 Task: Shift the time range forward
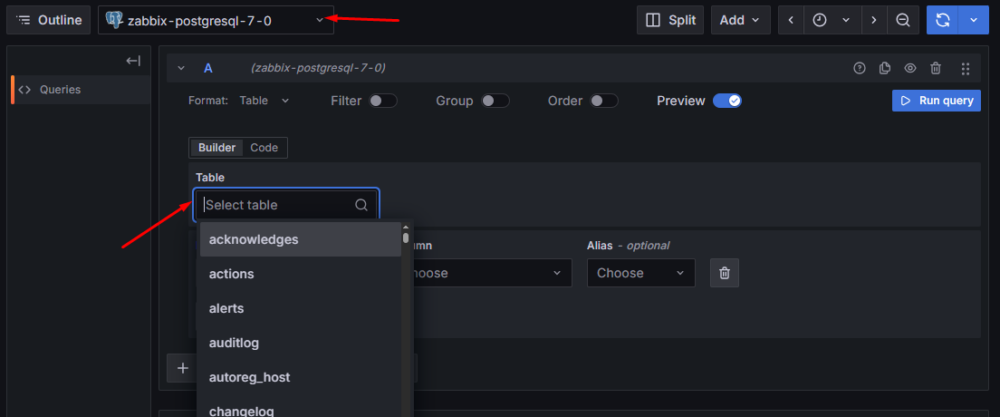(874, 20)
